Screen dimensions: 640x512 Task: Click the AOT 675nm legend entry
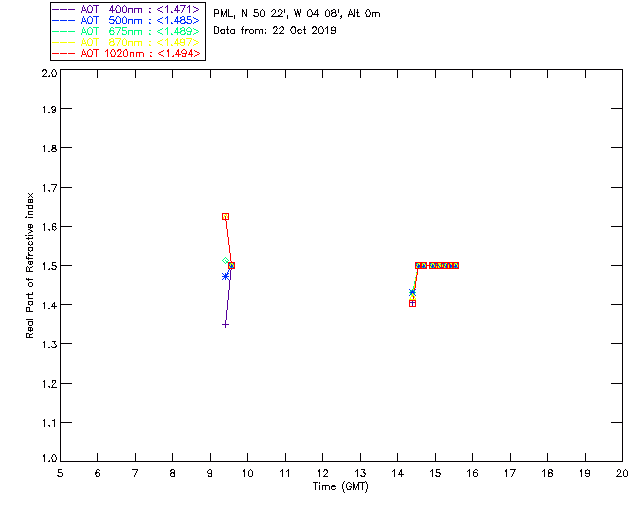[126, 31]
